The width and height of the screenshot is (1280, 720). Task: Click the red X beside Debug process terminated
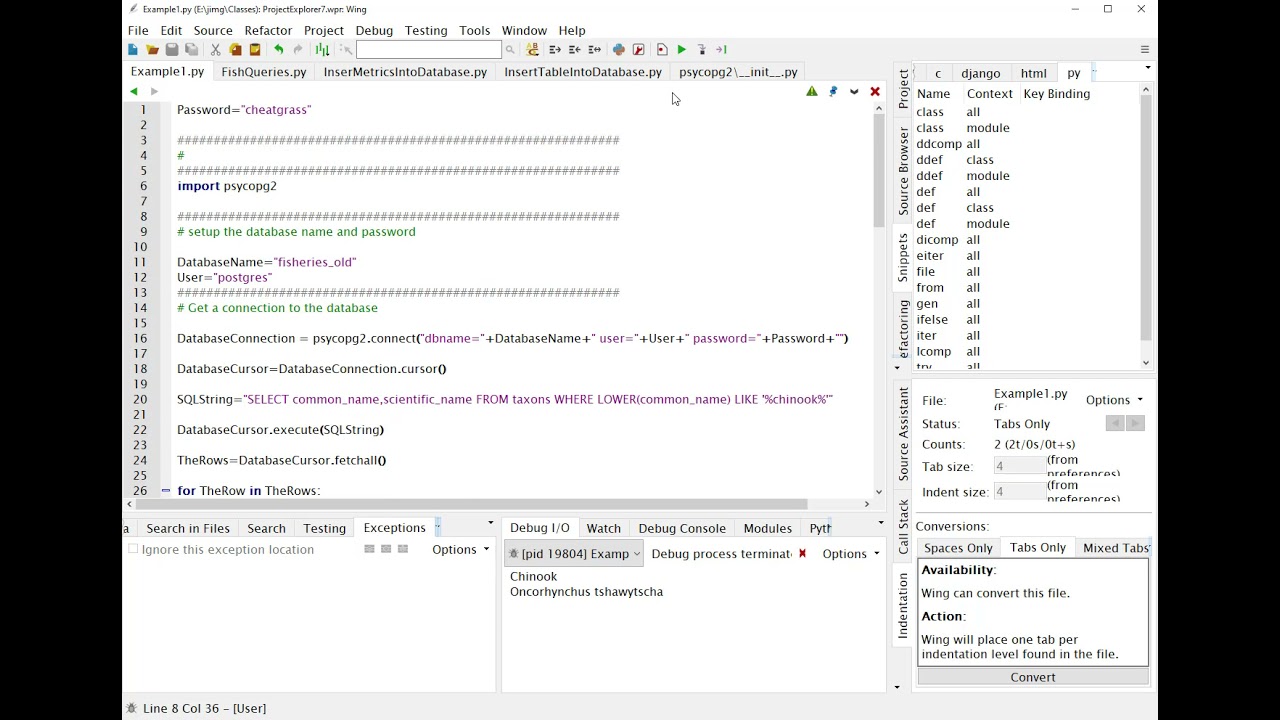[x=802, y=554]
